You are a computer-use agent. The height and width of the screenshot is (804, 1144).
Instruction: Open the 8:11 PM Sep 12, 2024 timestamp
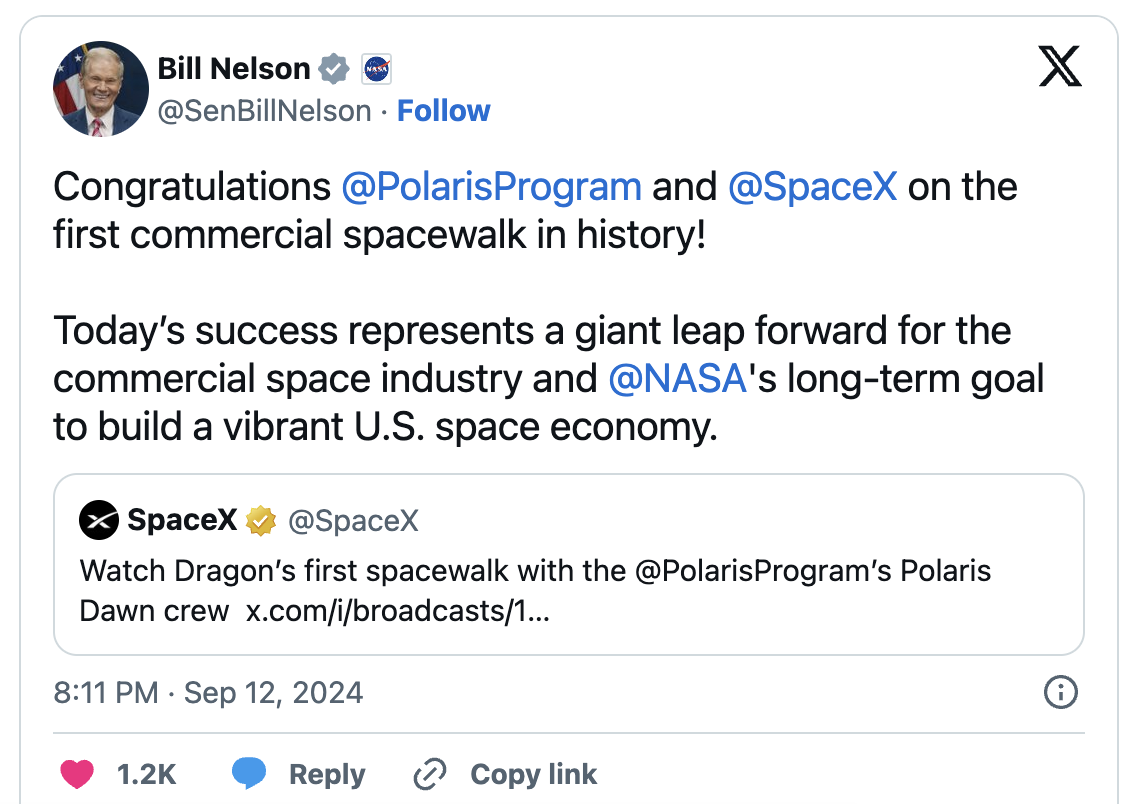[208, 692]
